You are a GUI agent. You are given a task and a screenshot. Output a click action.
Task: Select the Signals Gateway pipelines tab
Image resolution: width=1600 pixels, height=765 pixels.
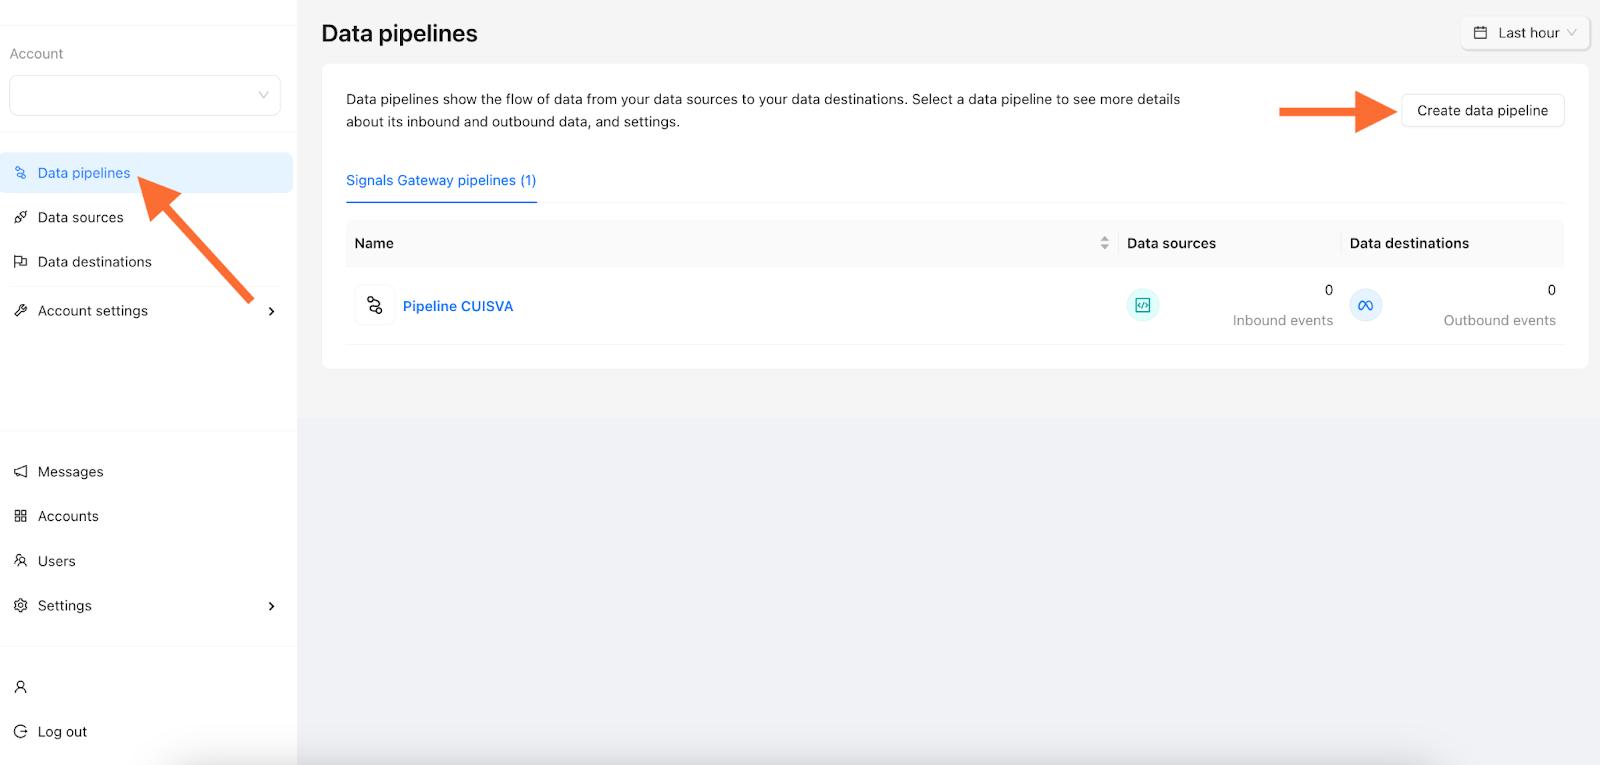[x=441, y=181]
